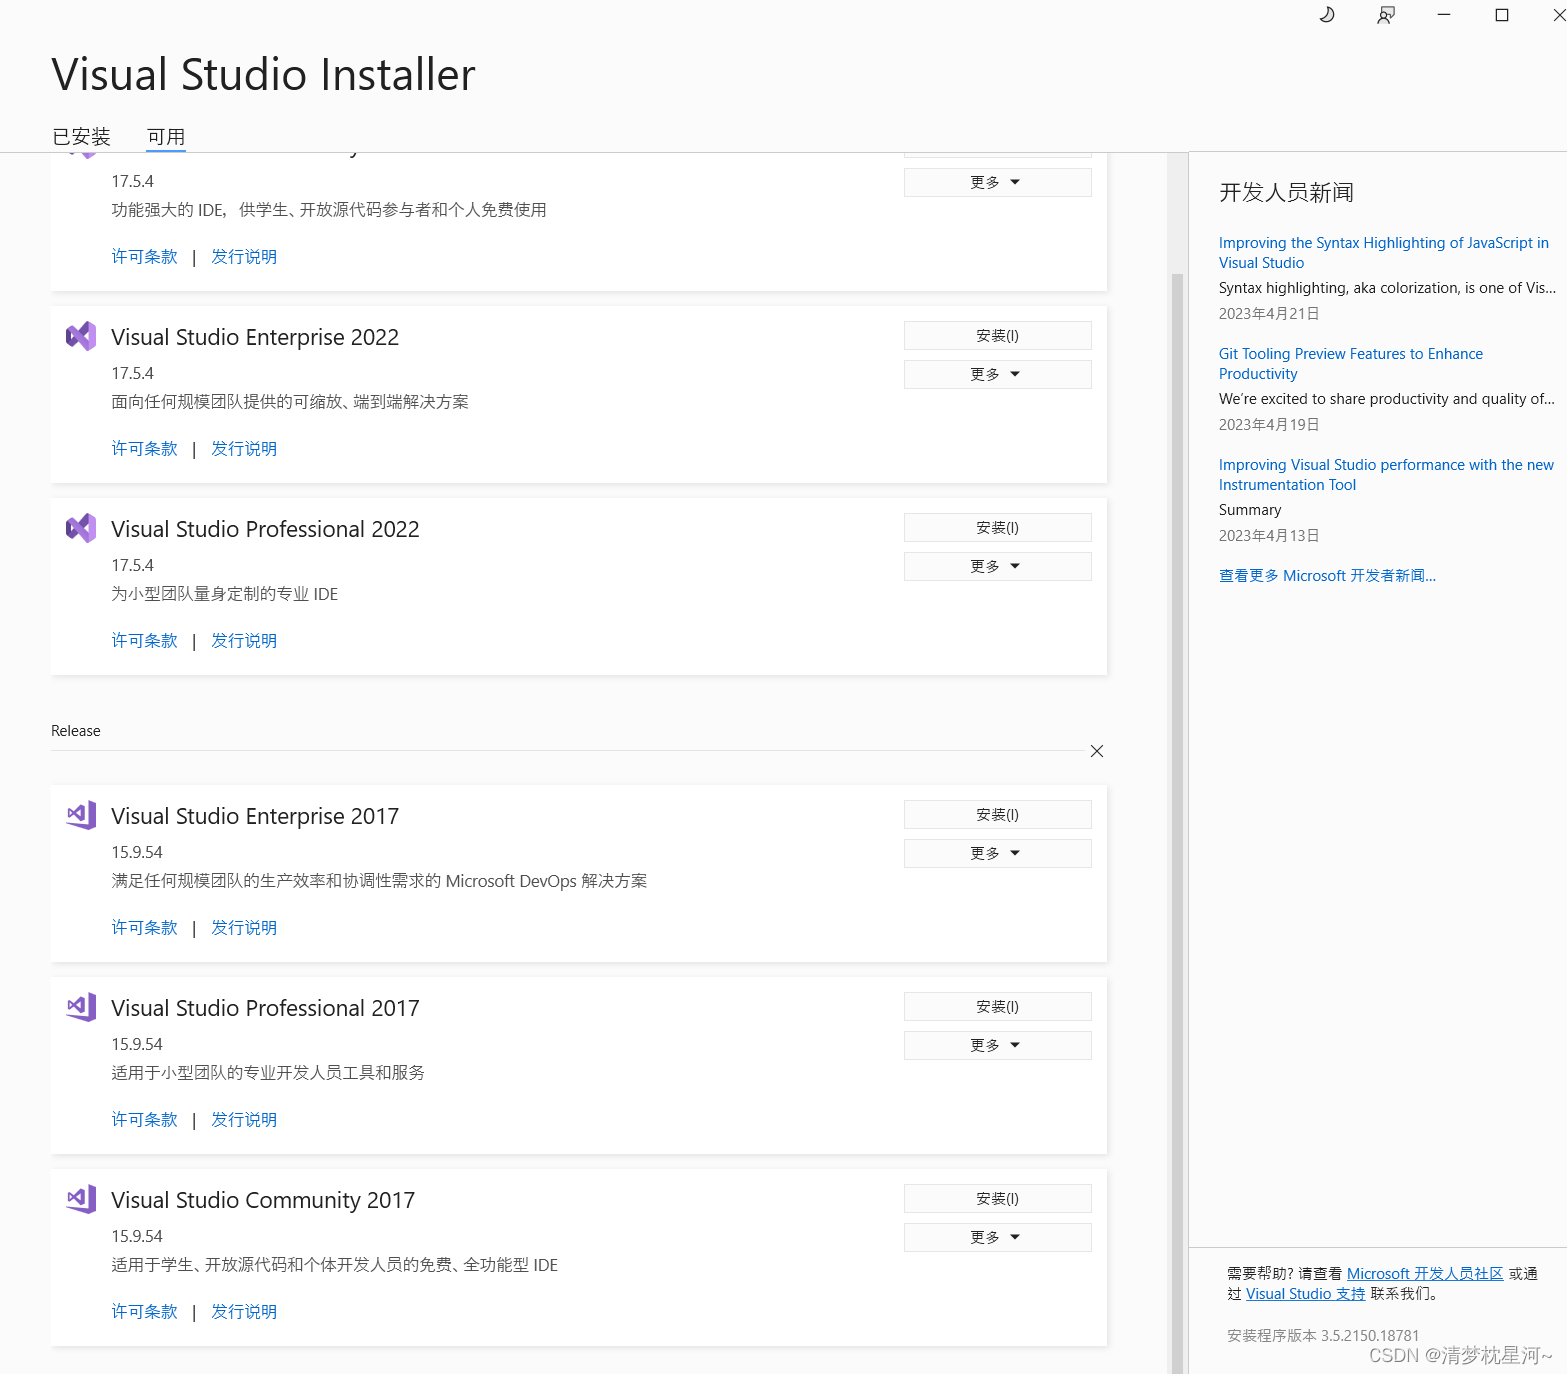The width and height of the screenshot is (1567, 1374).
Task: Open news: Git Tooling Preview Features article
Action: point(1350,364)
